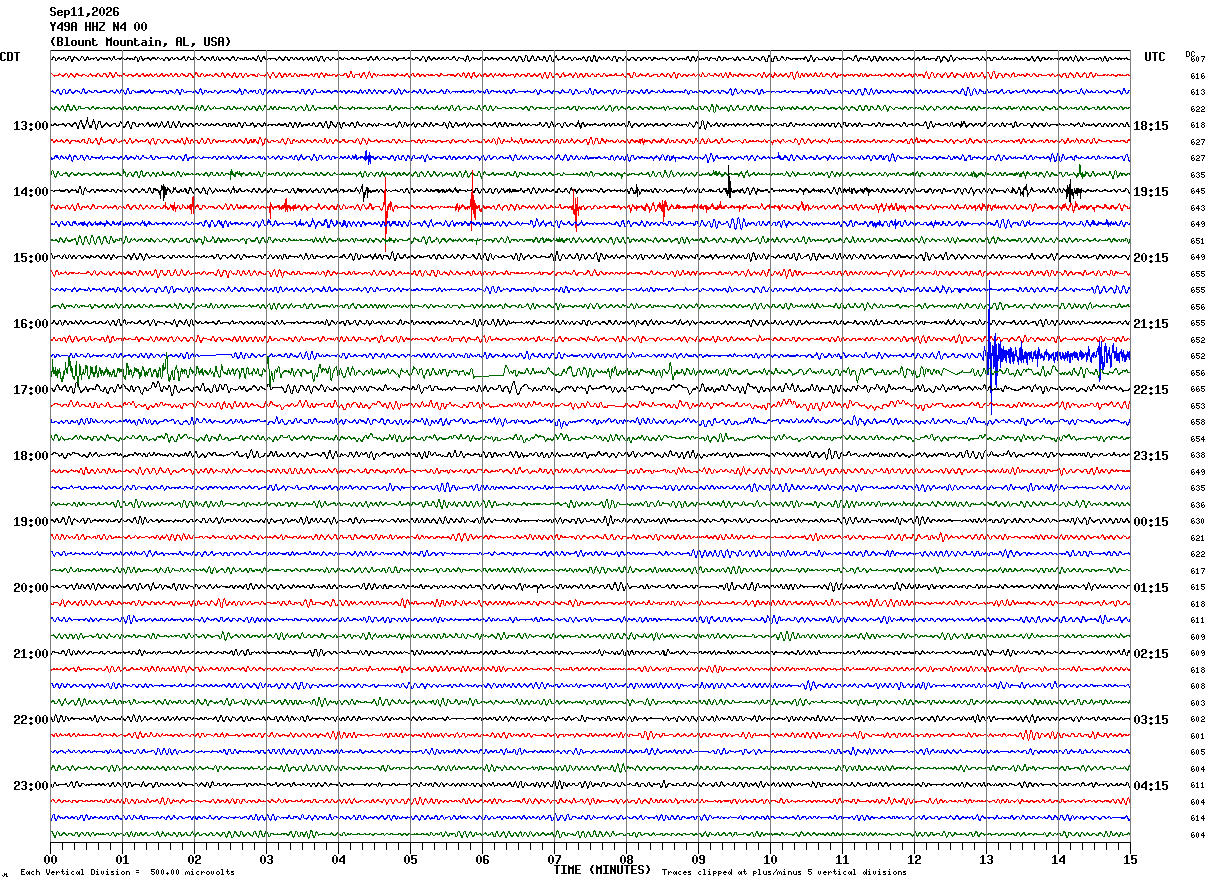
Task: Click the tall red spike near minute 6
Action: pos(473,200)
